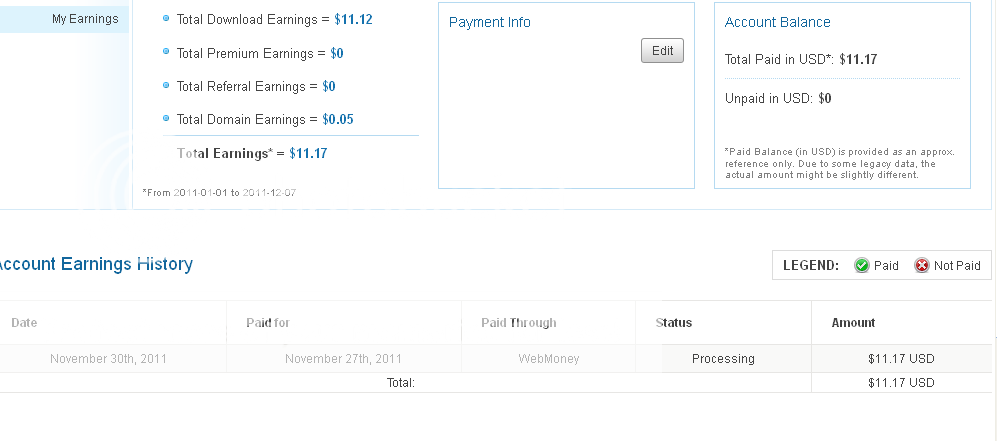Click the Total Domain Earnings bullet icon
The height and width of the screenshot is (441, 997).
(x=165, y=119)
